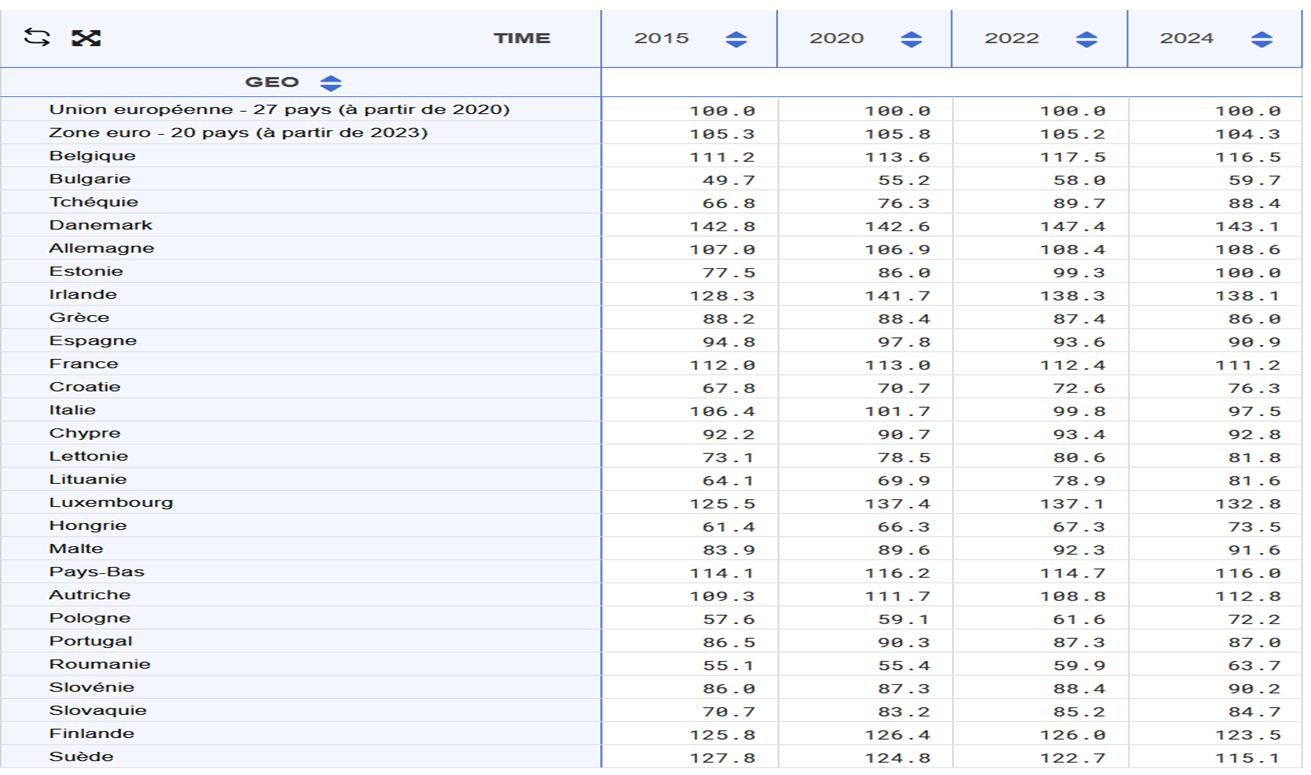Sort countries using the GEO arrows
Viewport: 1311px width, 775px height.
tap(331, 83)
